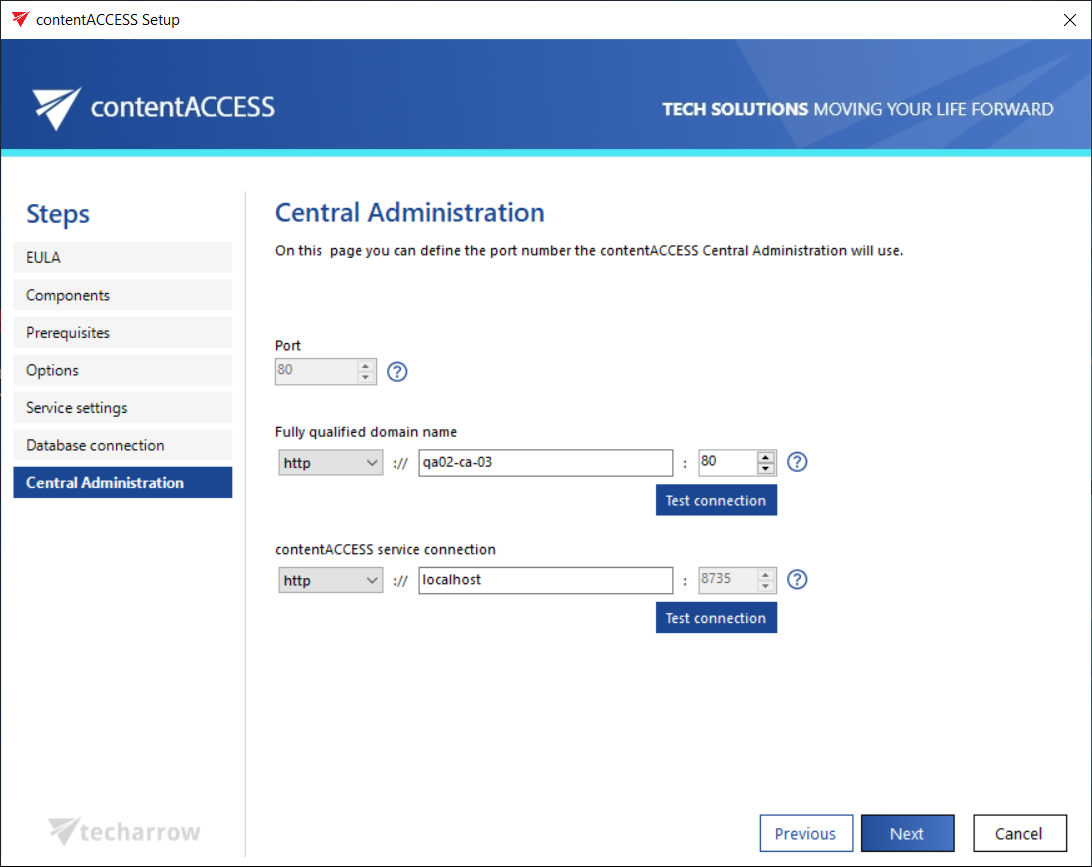
Task: Click the Next button
Action: click(x=907, y=834)
